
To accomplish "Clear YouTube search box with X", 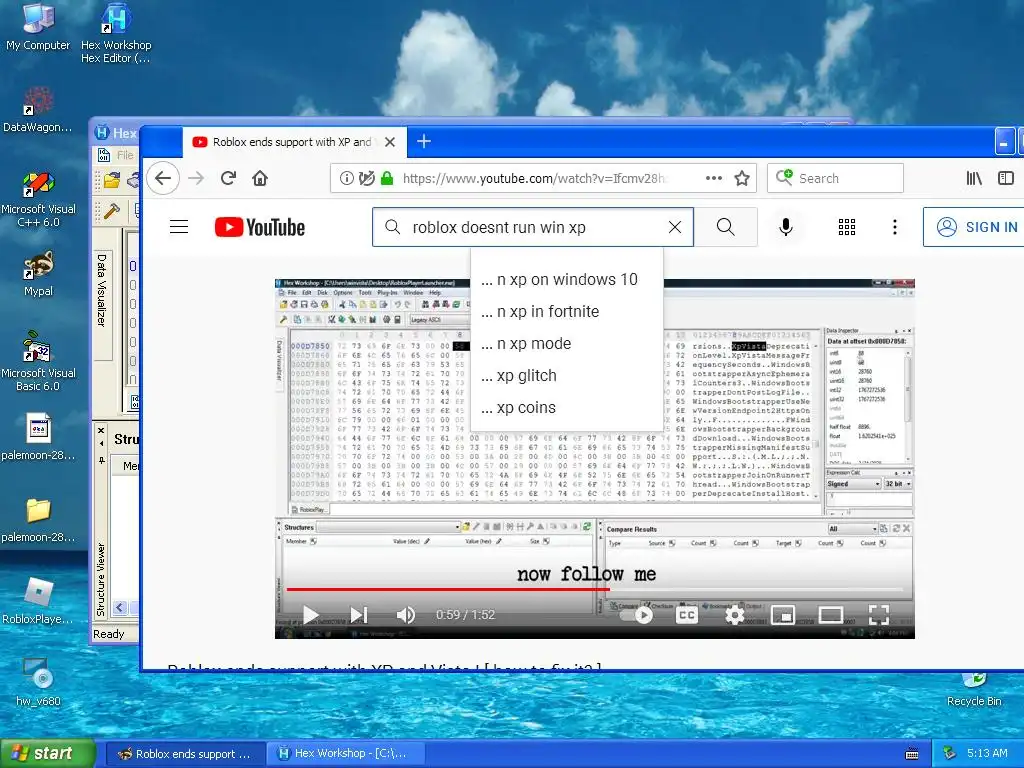I will [675, 227].
